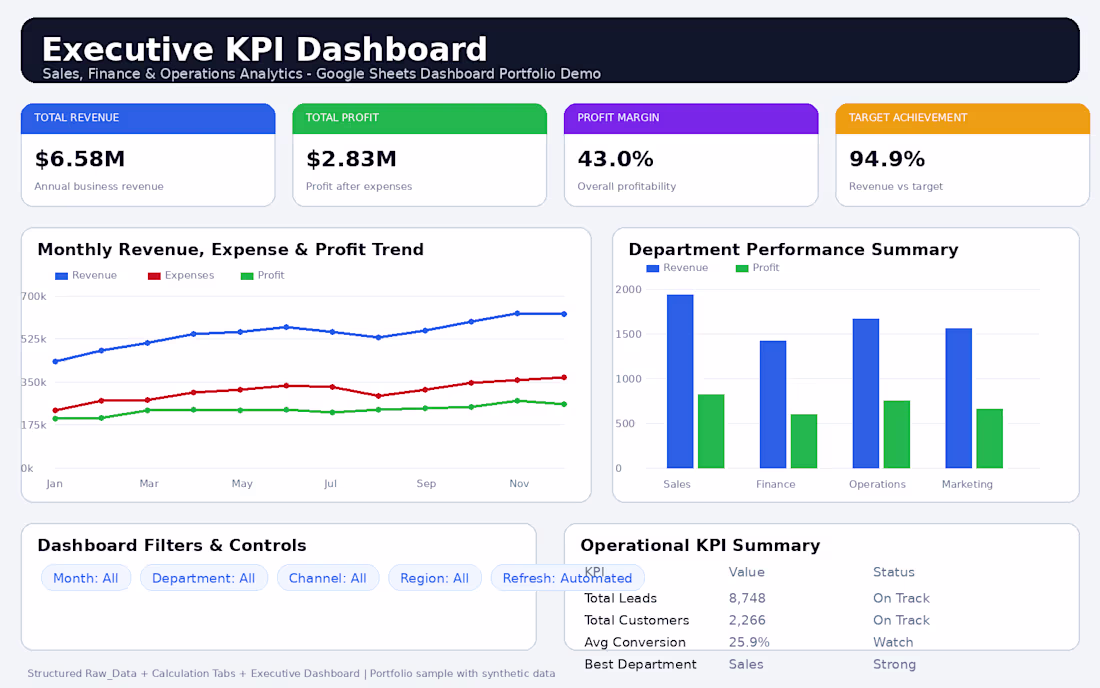Select the PROFIT MARGIN card header

(691, 118)
